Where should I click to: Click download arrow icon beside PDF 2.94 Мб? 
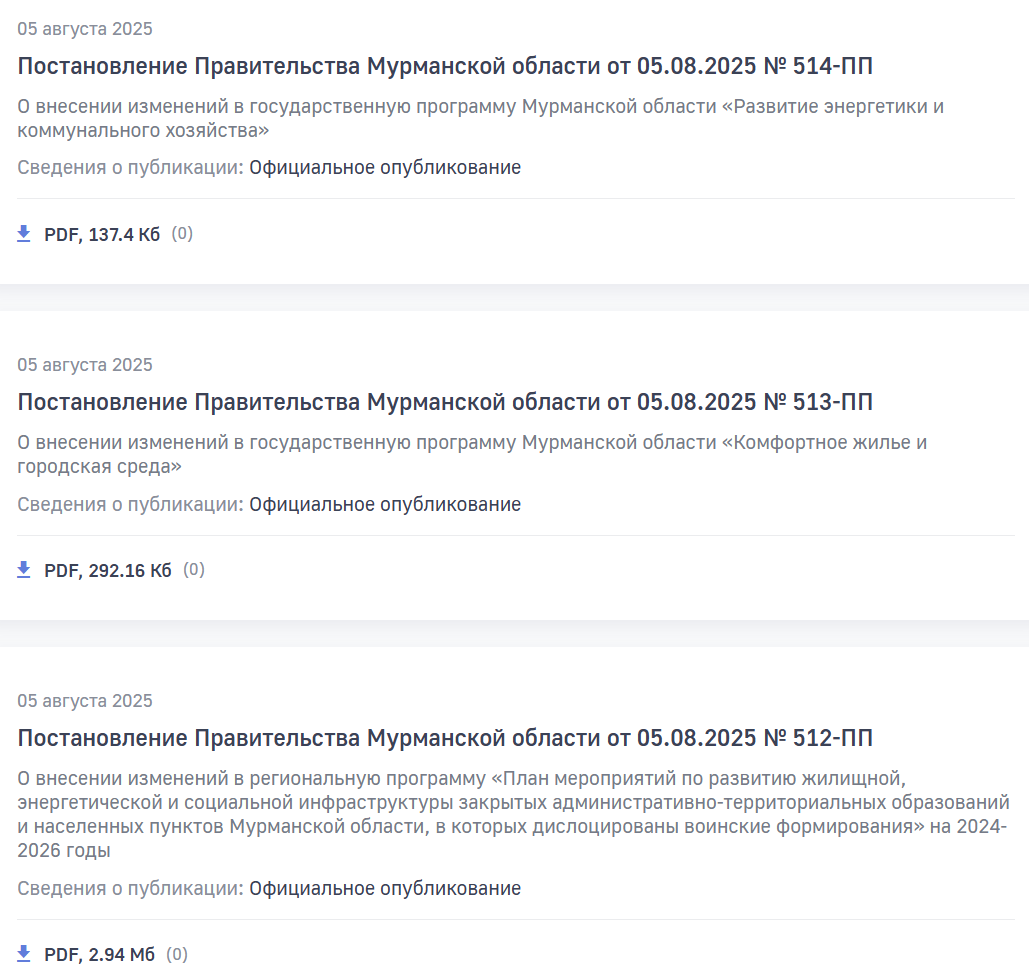pos(24,953)
